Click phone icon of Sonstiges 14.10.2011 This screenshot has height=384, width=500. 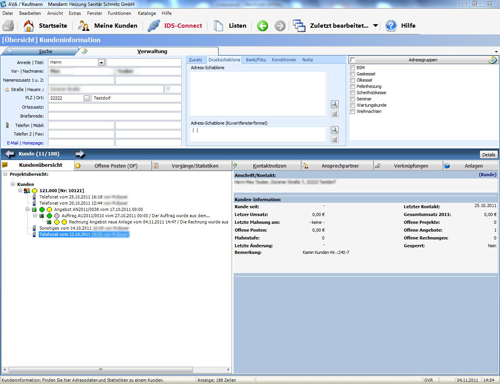34,228
